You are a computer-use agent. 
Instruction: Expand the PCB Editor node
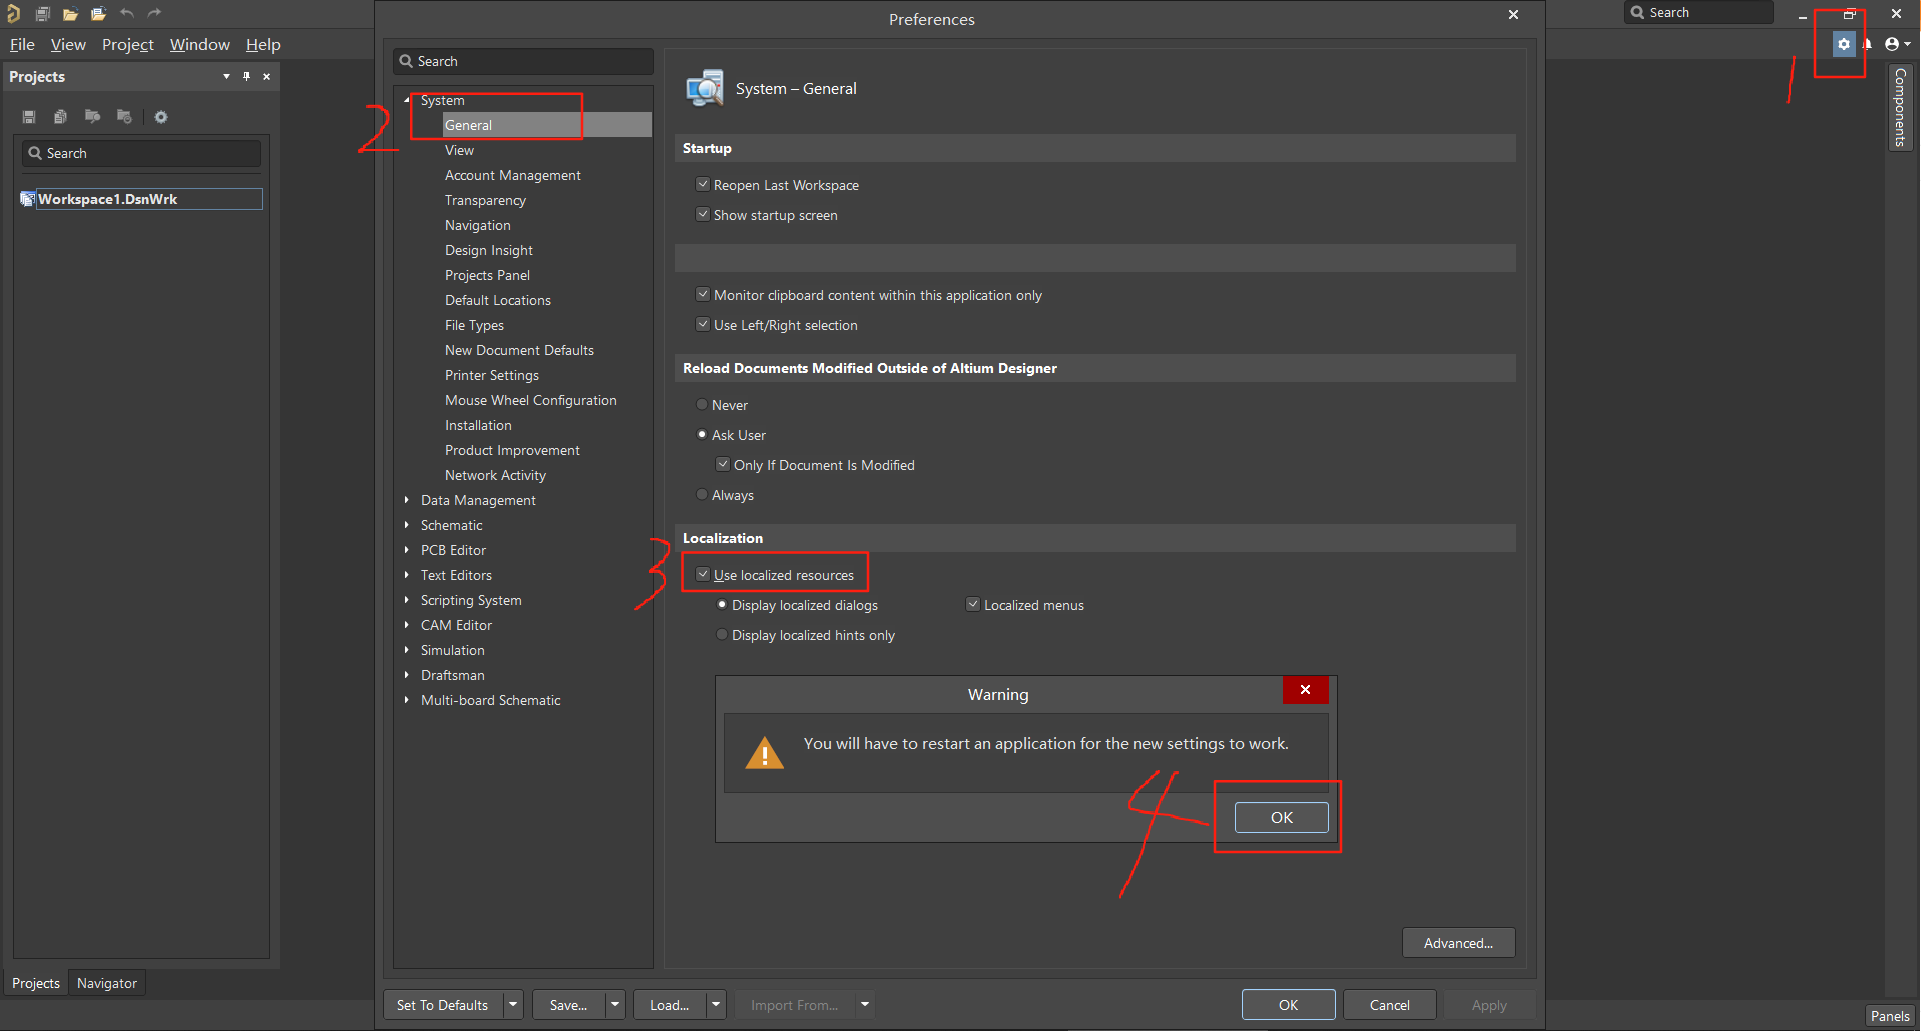(407, 550)
